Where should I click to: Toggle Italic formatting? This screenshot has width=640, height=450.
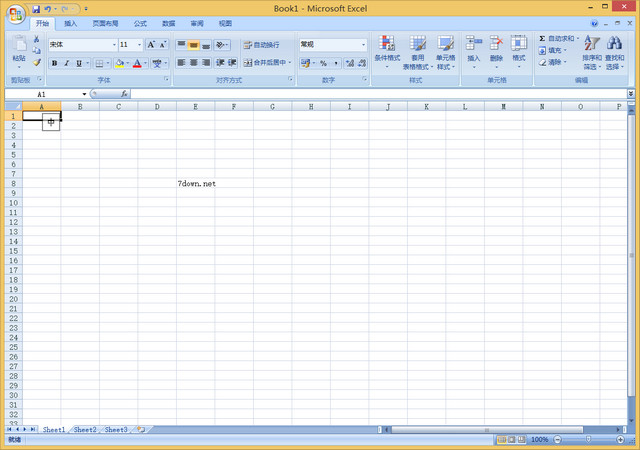tap(66, 63)
